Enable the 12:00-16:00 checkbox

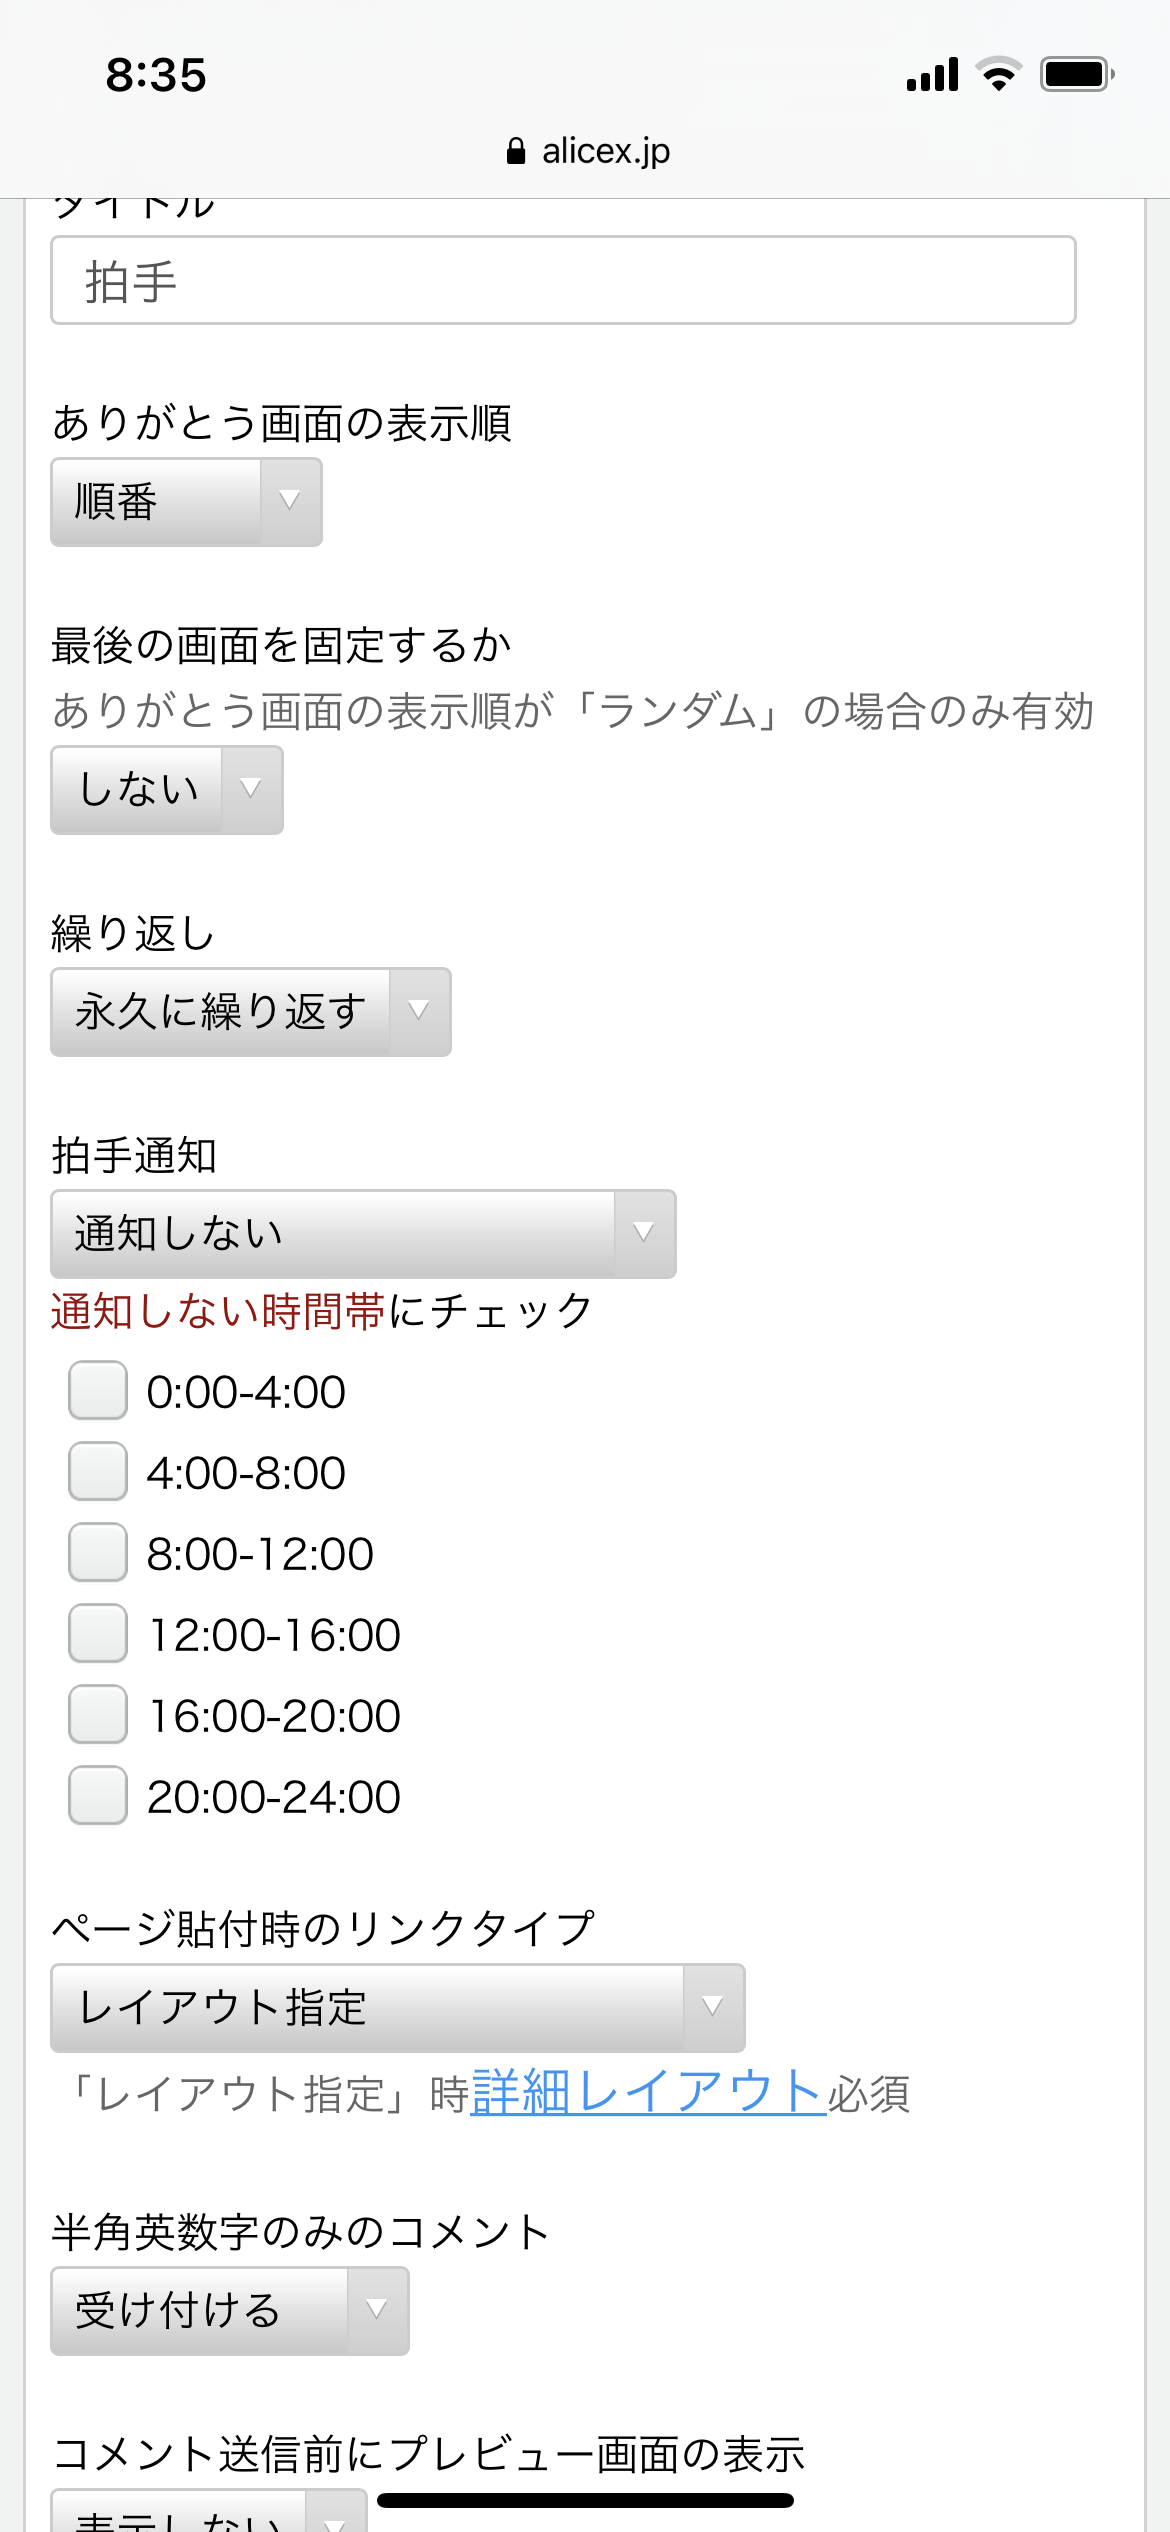[x=98, y=1634]
